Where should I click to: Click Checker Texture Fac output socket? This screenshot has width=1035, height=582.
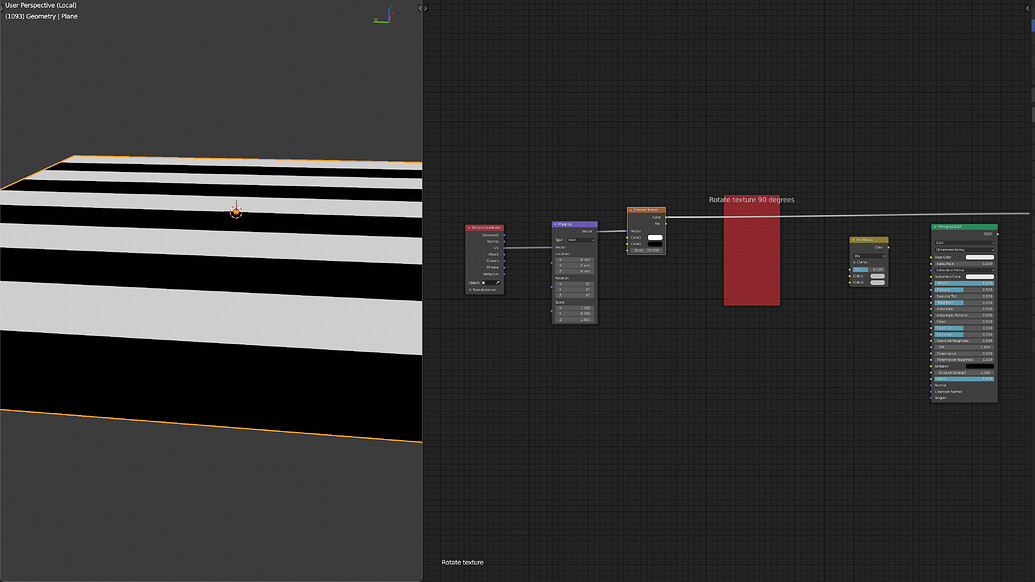[x=666, y=224]
